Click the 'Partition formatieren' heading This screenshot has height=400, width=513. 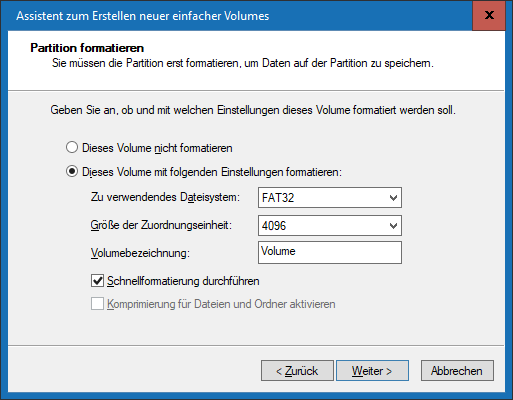click(x=87, y=48)
